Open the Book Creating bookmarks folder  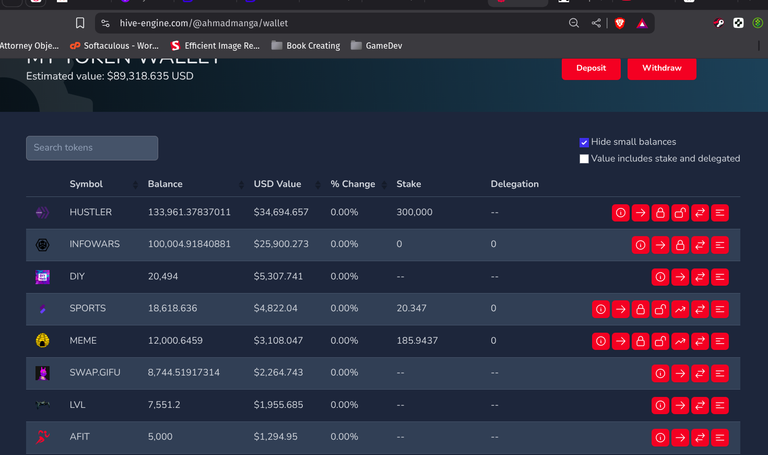coord(306,46)
